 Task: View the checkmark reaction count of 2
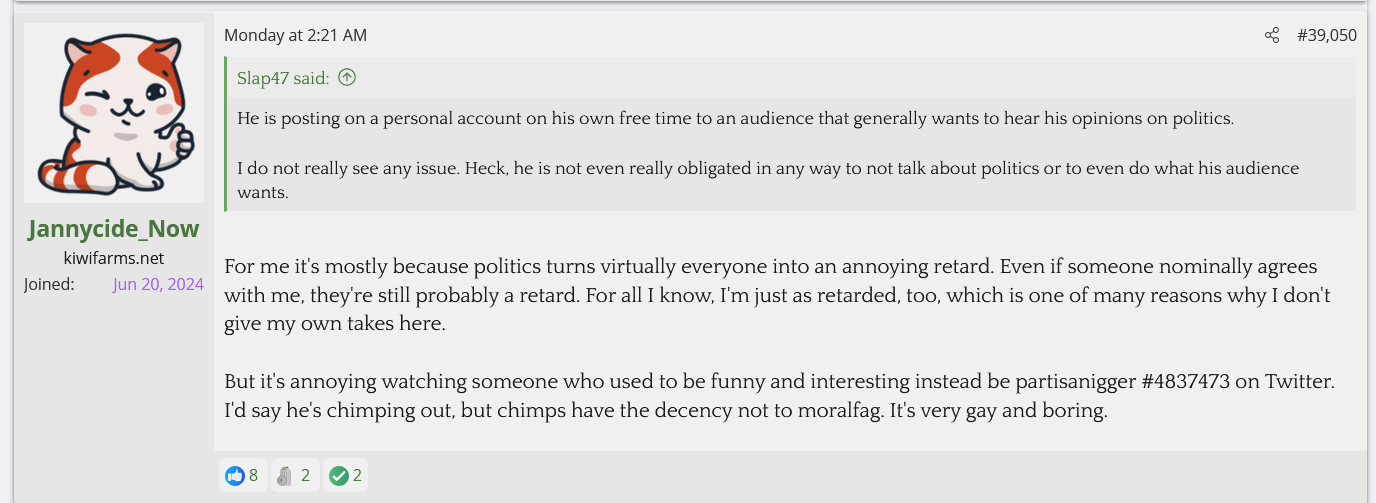[357, 475]
